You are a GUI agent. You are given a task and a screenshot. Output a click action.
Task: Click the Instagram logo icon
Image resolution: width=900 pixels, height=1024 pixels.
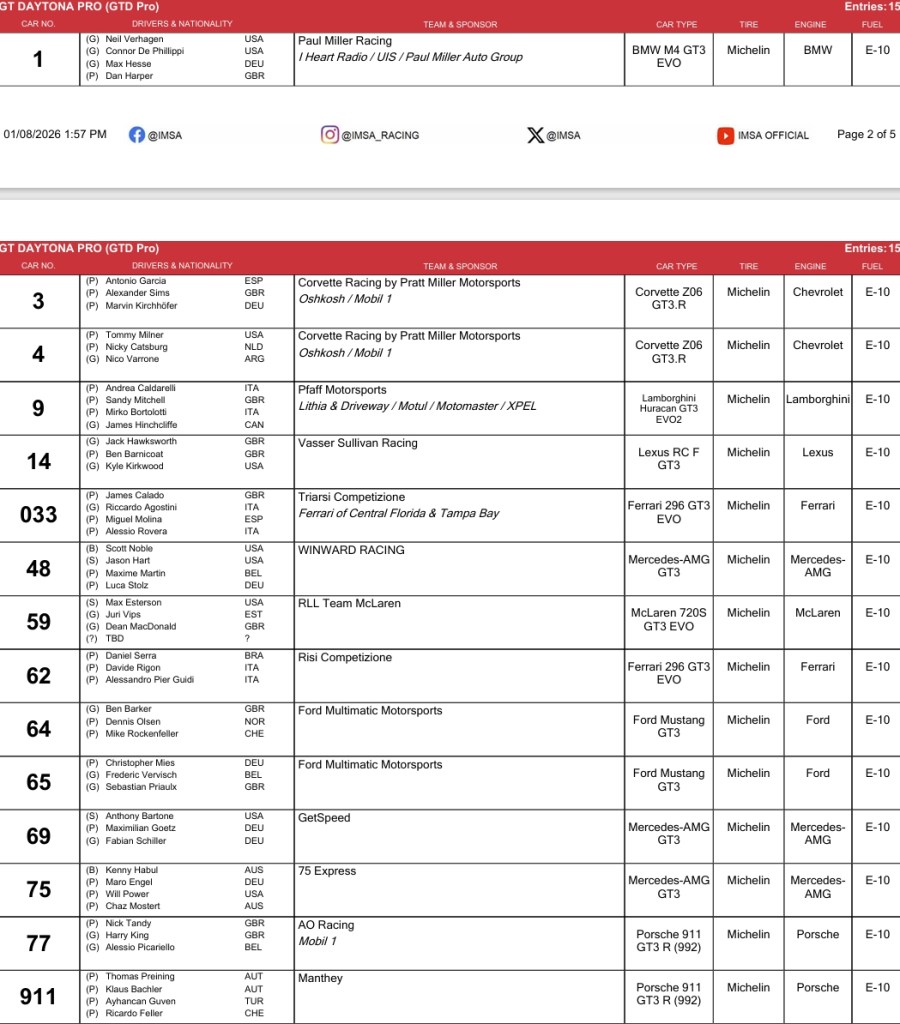329,135
